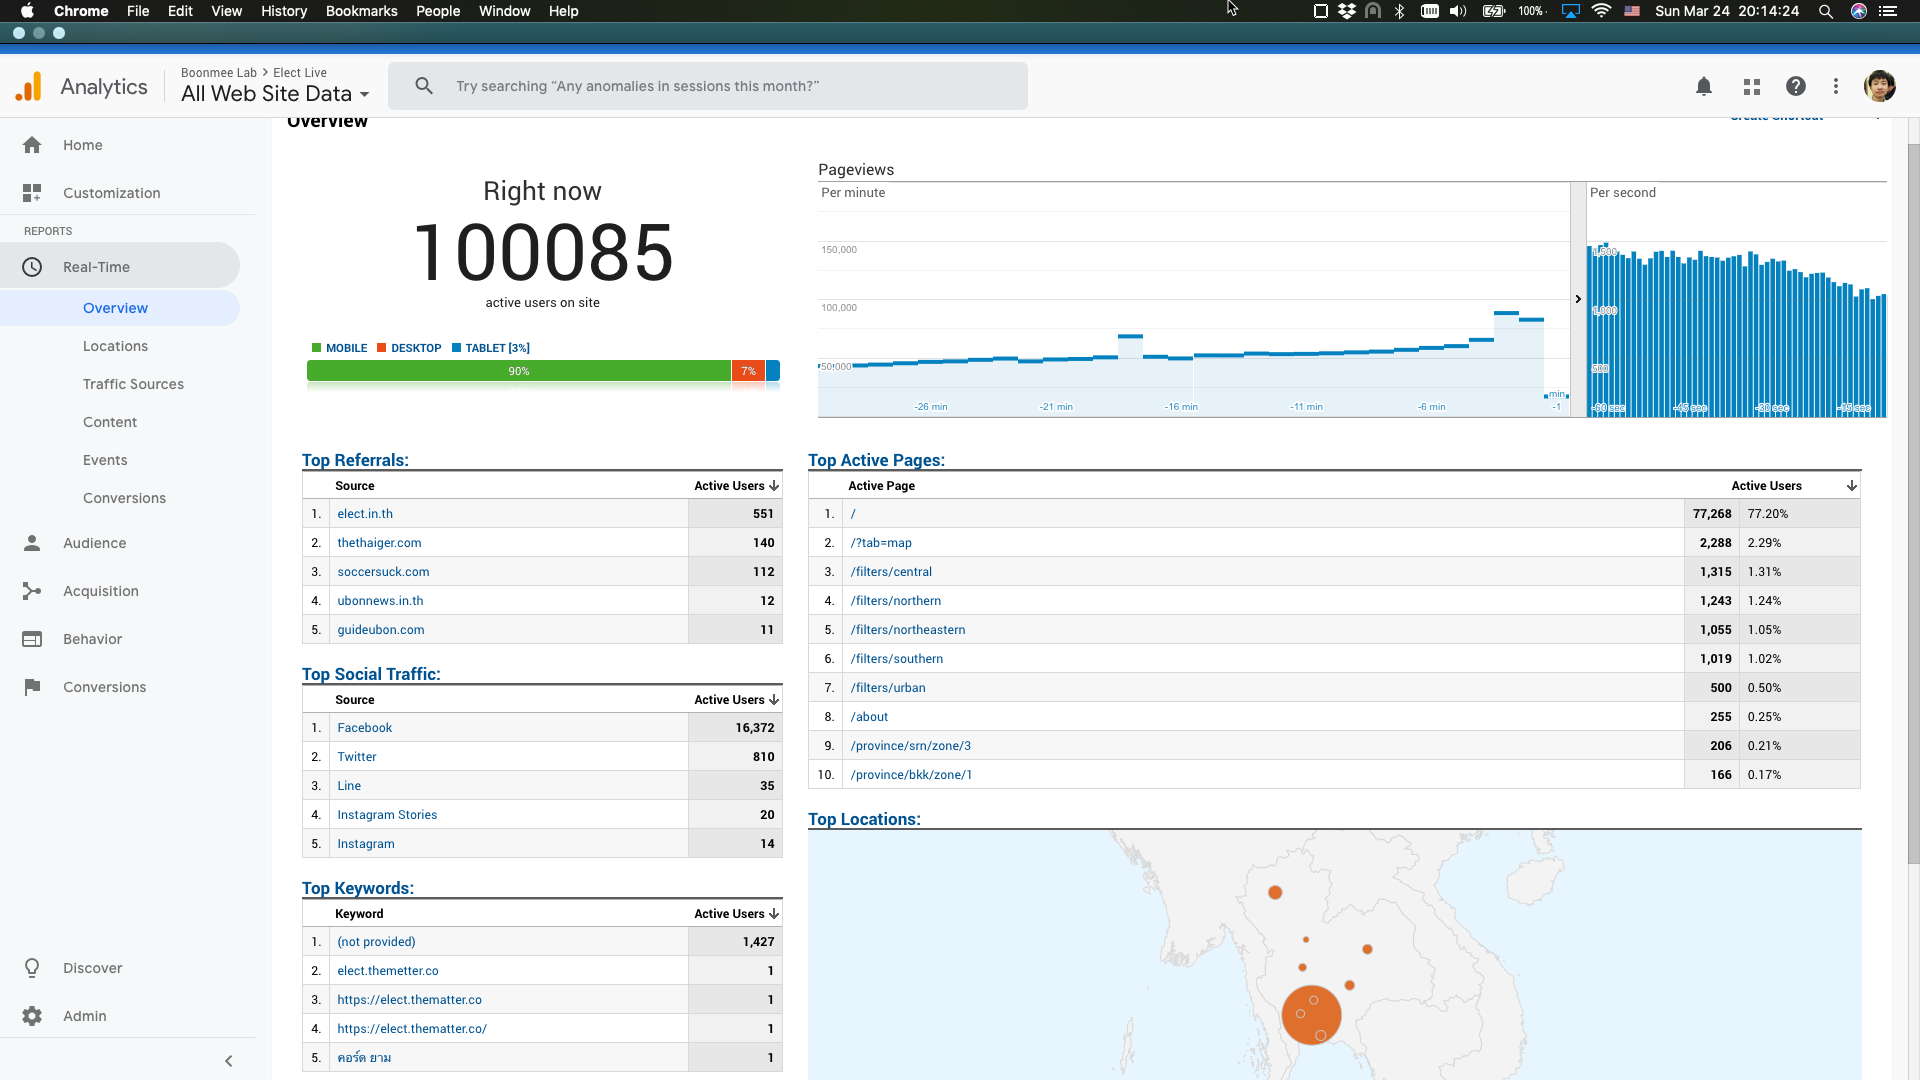Click the Top Locations heading link
1920x1080 pixels.
pyautogui.click(x=864, y=819)
